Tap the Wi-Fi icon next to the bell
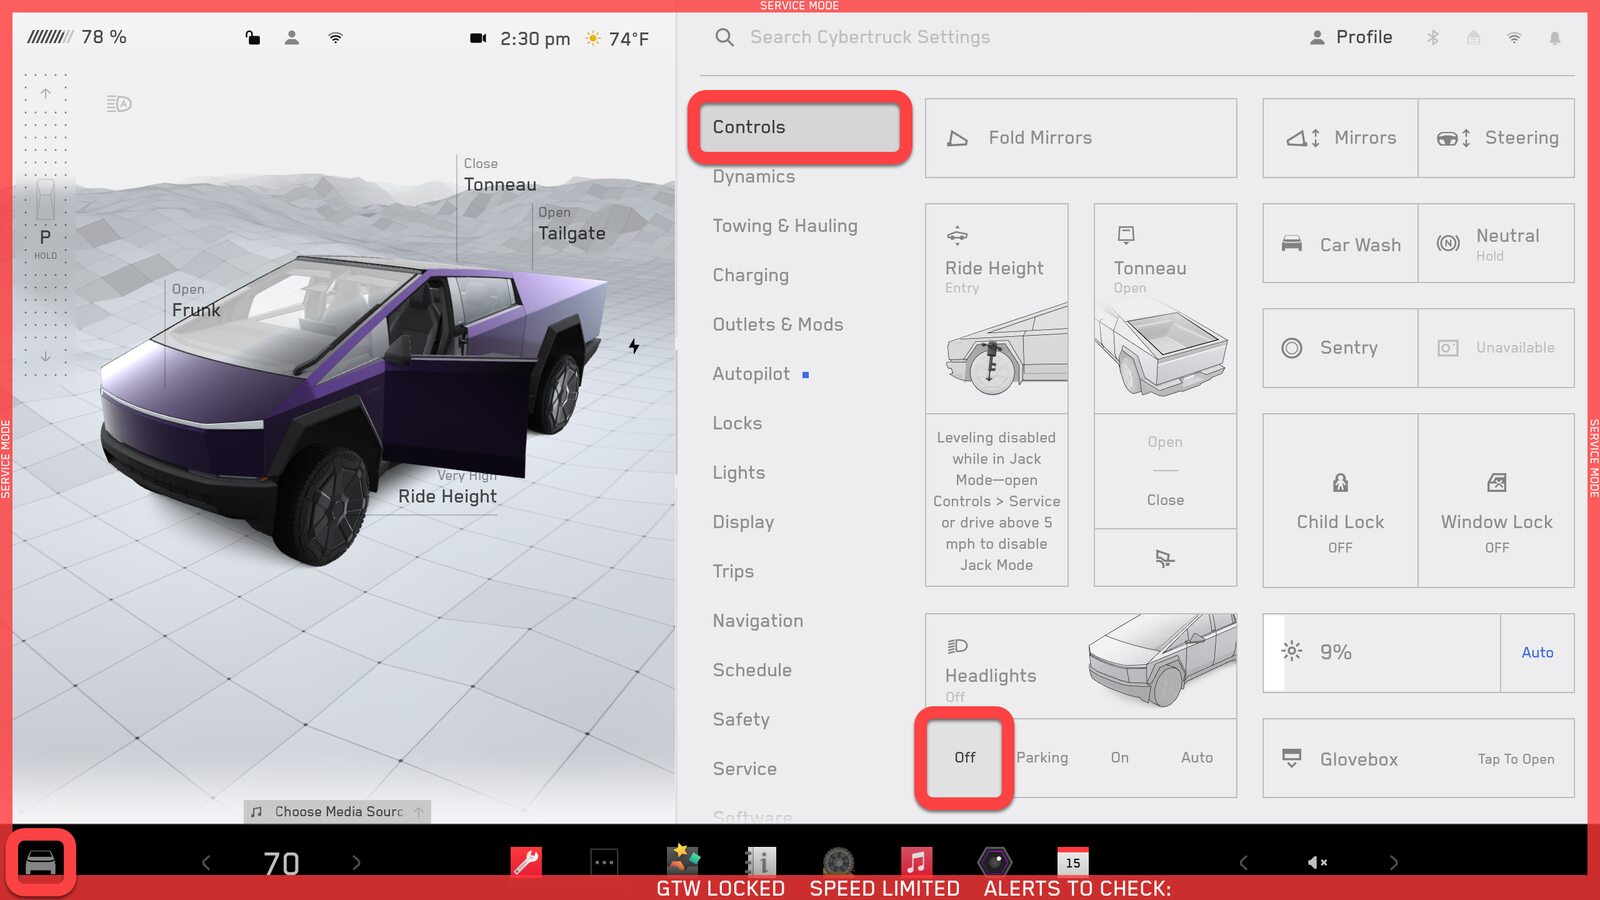The height and width of the screenshot is (900, 1600). click(1514, 38)
